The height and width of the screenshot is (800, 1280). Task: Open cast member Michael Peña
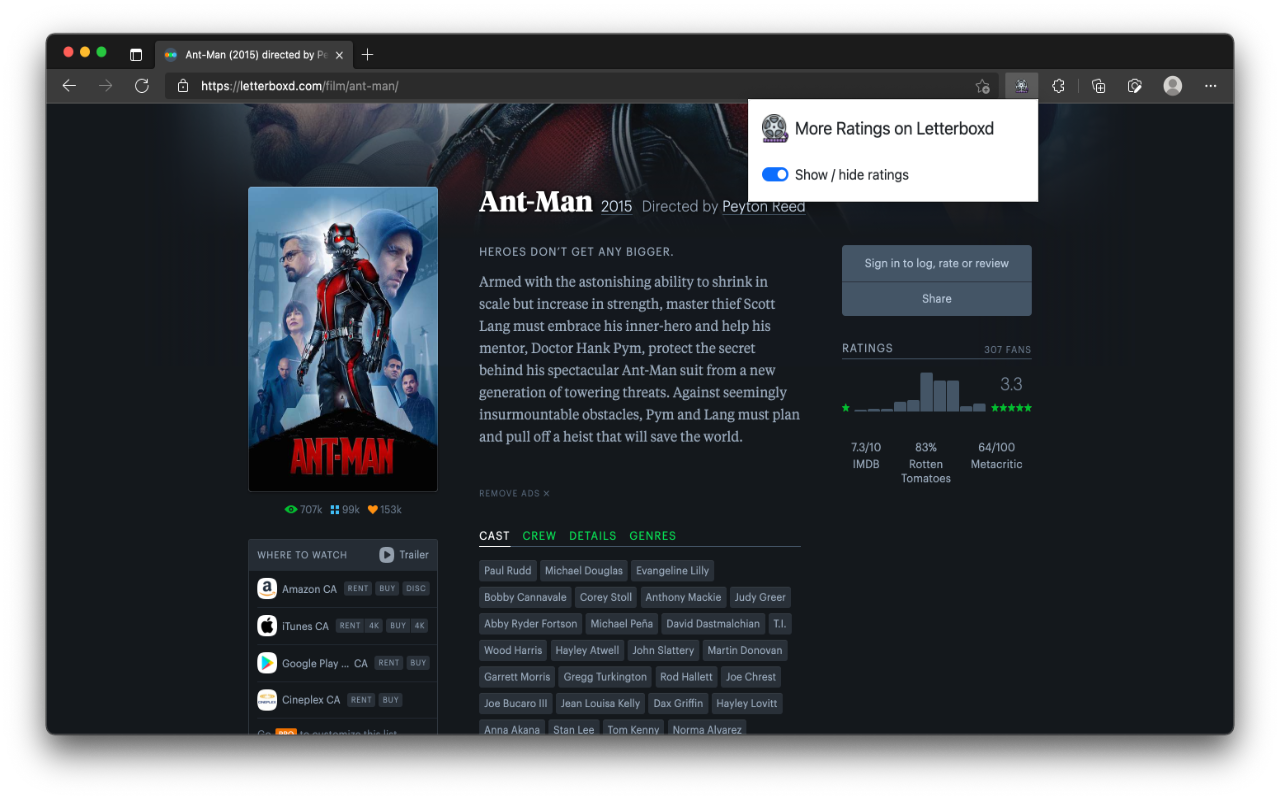coord(622,624)
